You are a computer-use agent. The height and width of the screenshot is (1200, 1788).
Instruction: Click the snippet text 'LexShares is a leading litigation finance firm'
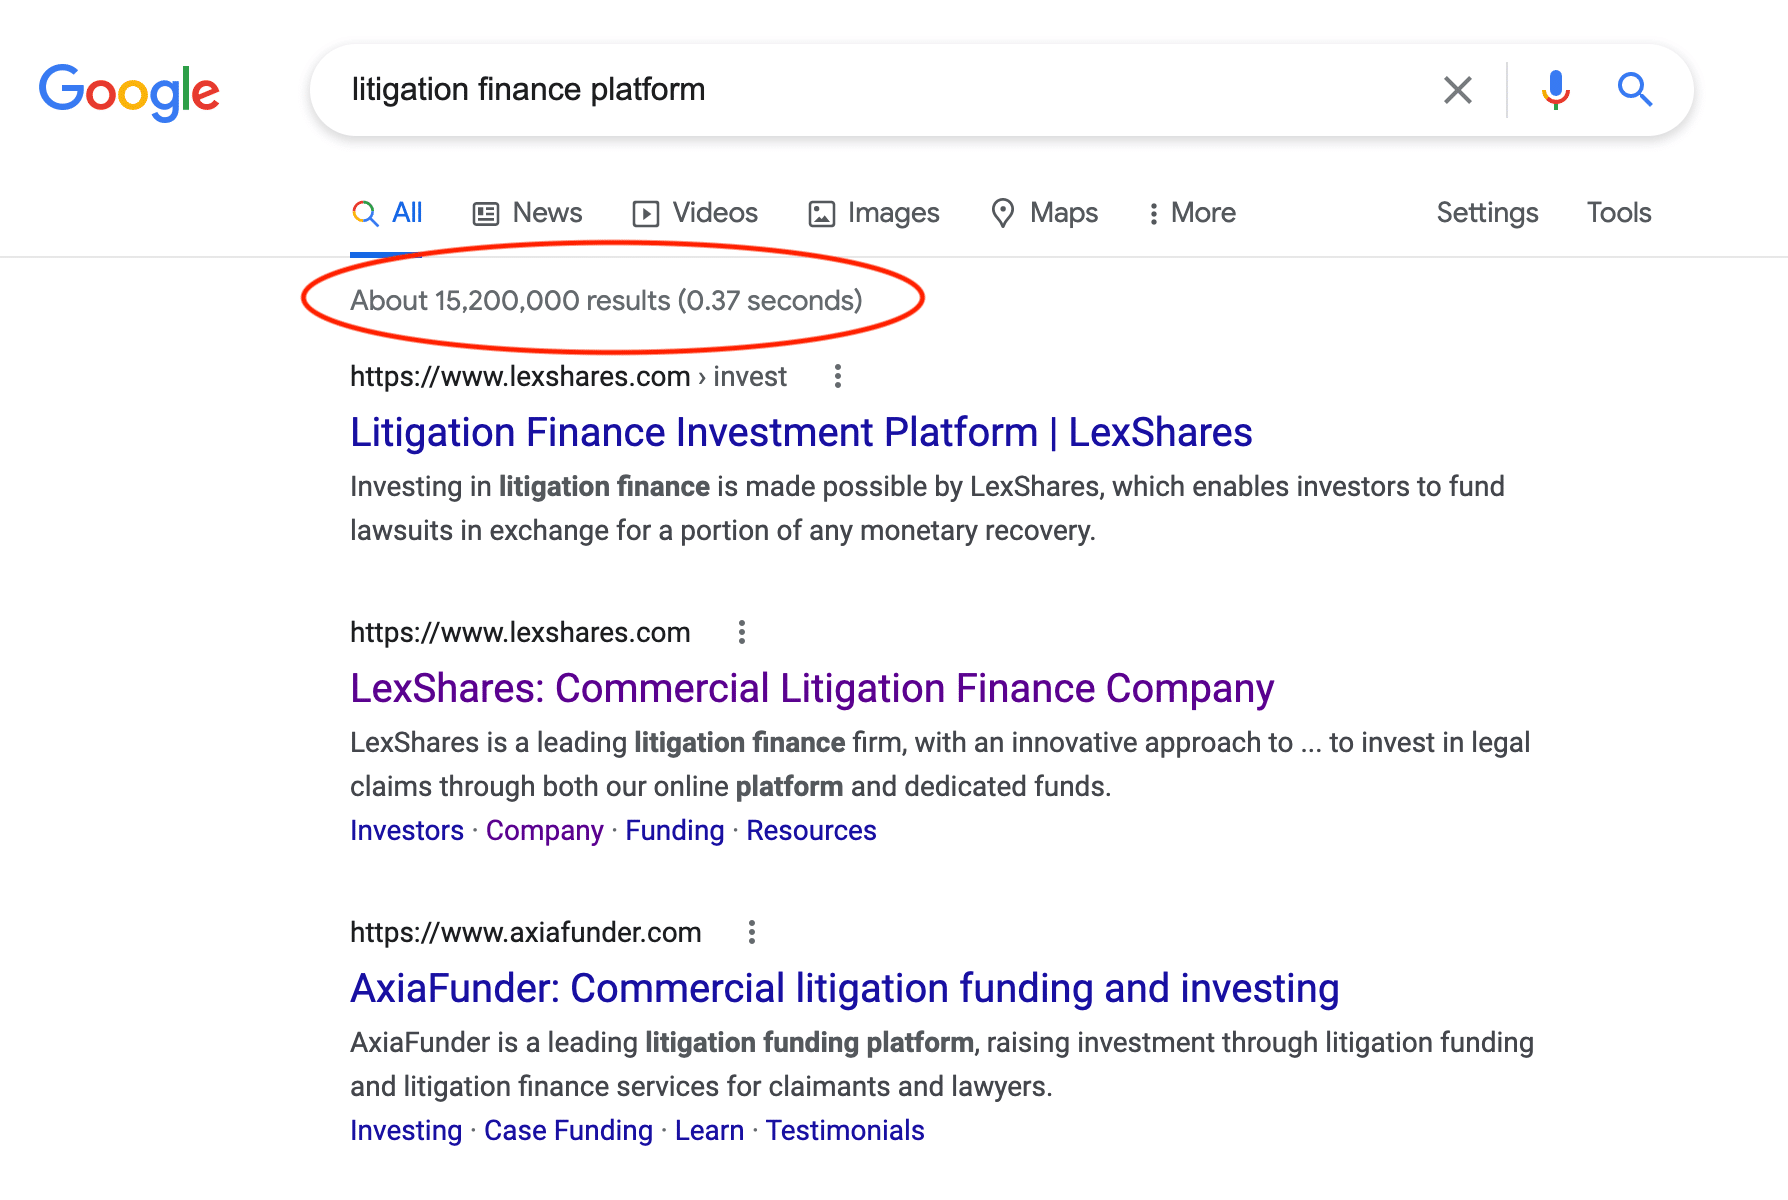(x=626, y=743)
